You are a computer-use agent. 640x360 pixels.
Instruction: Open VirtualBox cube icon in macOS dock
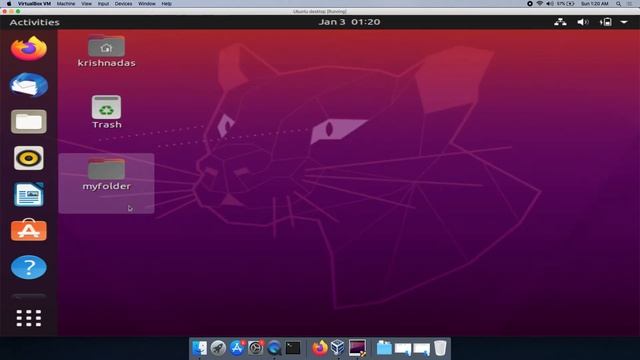[338, 348]
